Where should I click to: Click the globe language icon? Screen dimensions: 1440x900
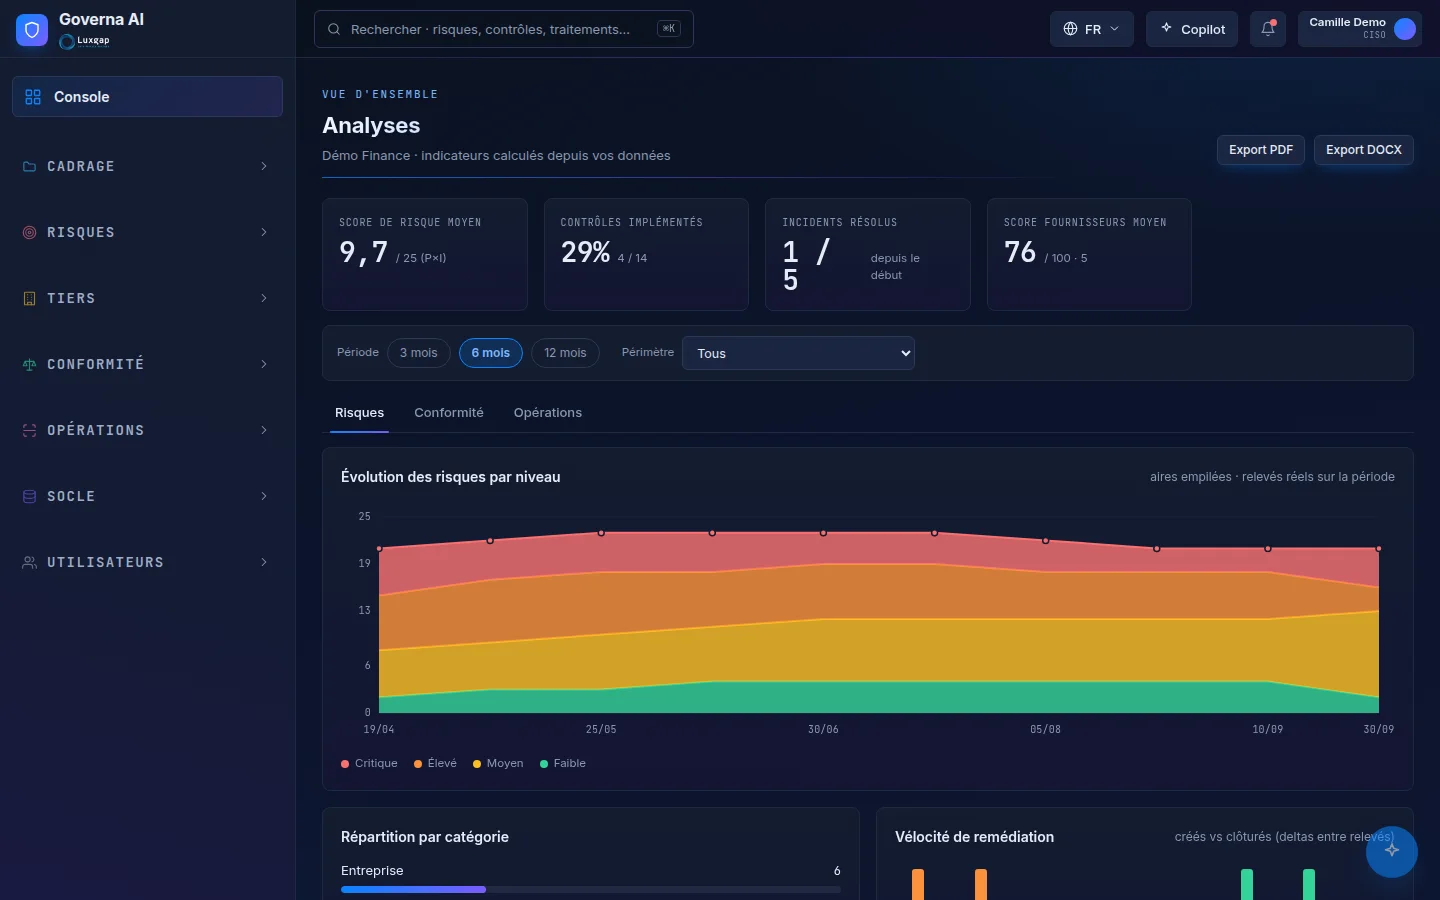[1070, 29]
